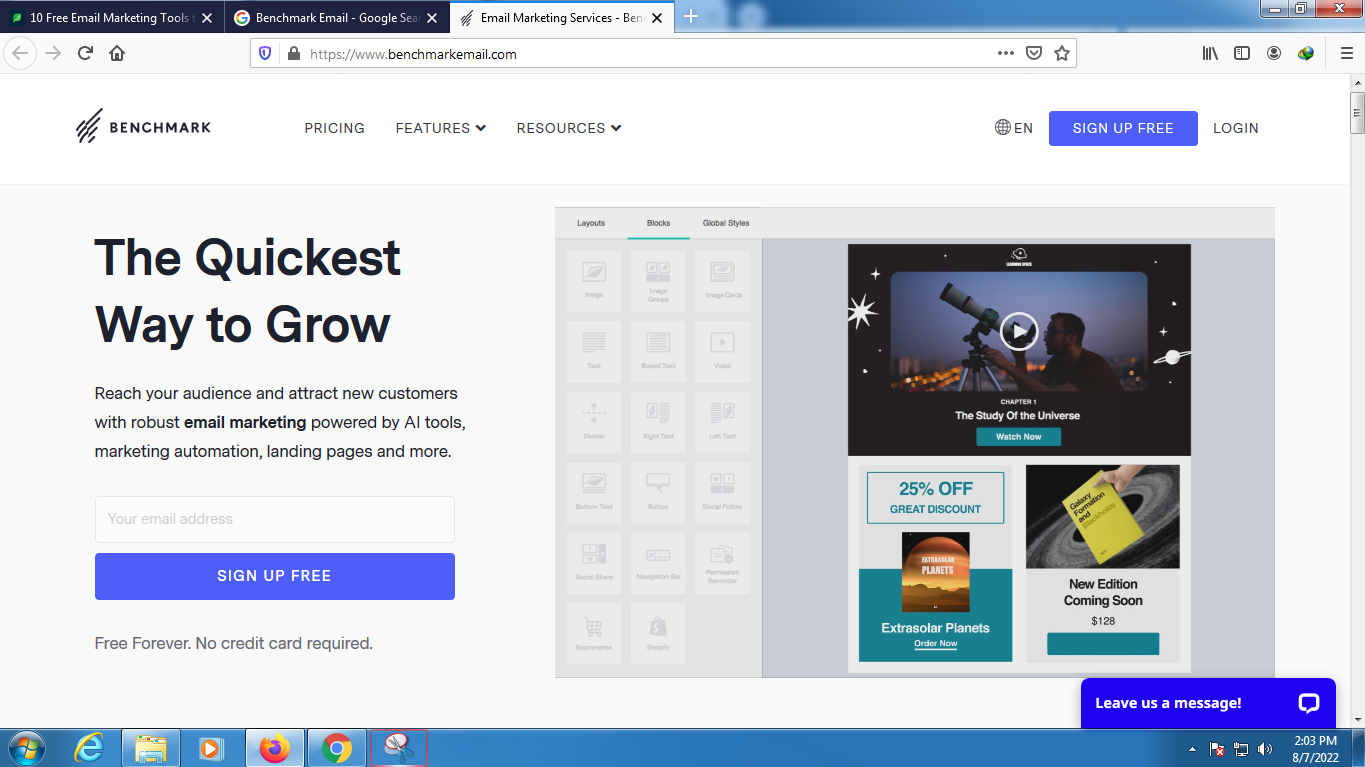Reload the page with the refresh icon
This screenshot has width=1365, height=767.
pos(85,53)
